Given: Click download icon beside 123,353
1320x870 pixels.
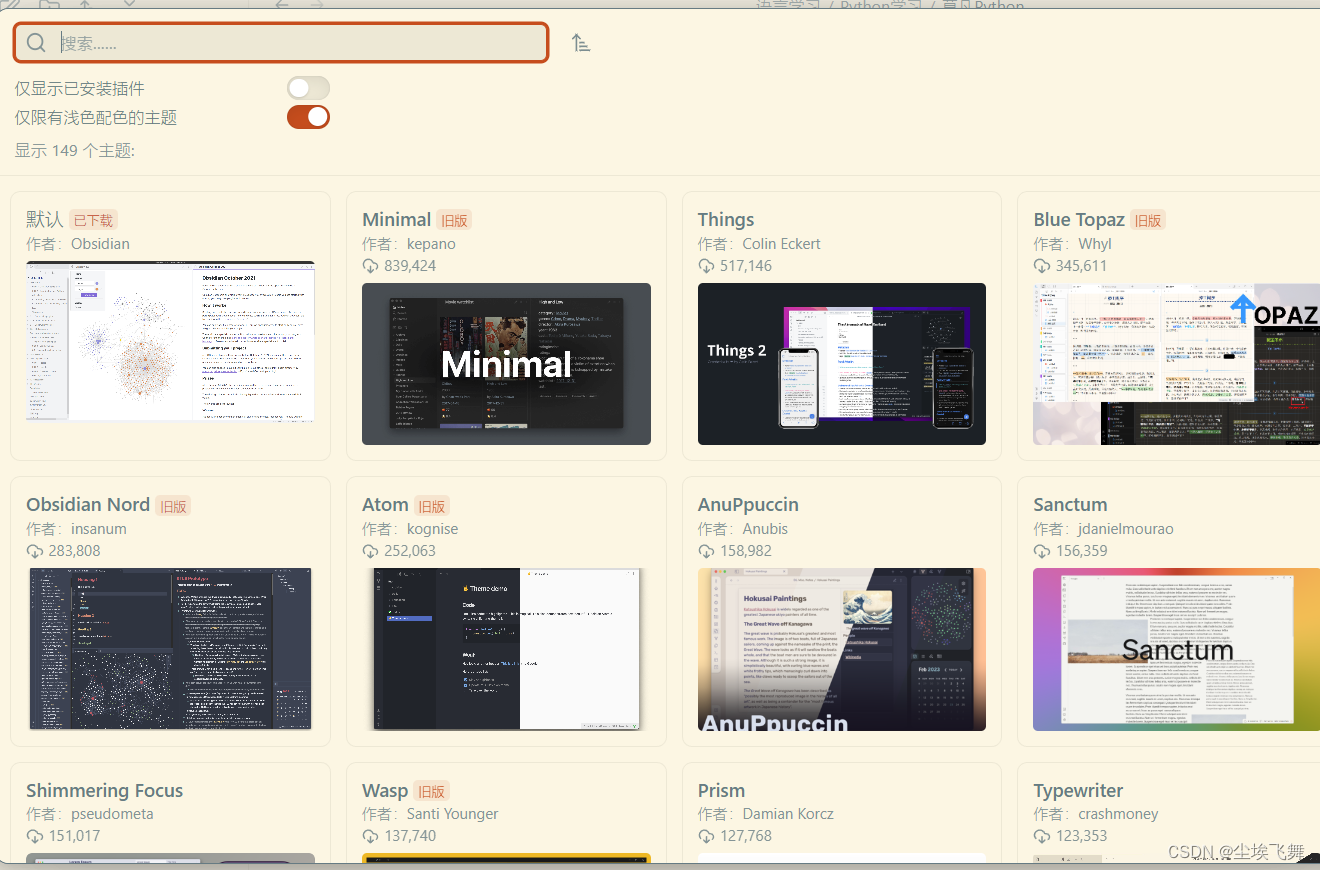Looking at the screenshot, I should (x=1042, y=836).
